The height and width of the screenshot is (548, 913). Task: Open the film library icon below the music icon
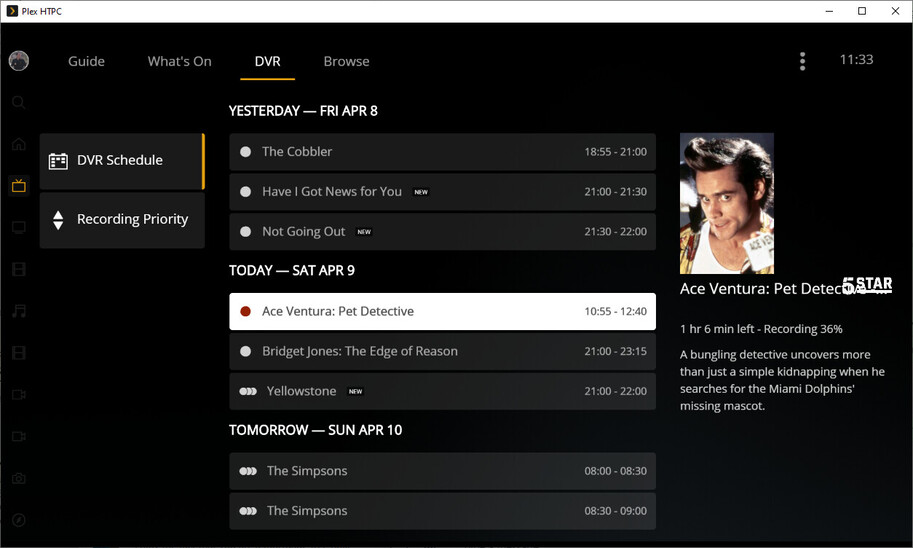click(19, 352)
